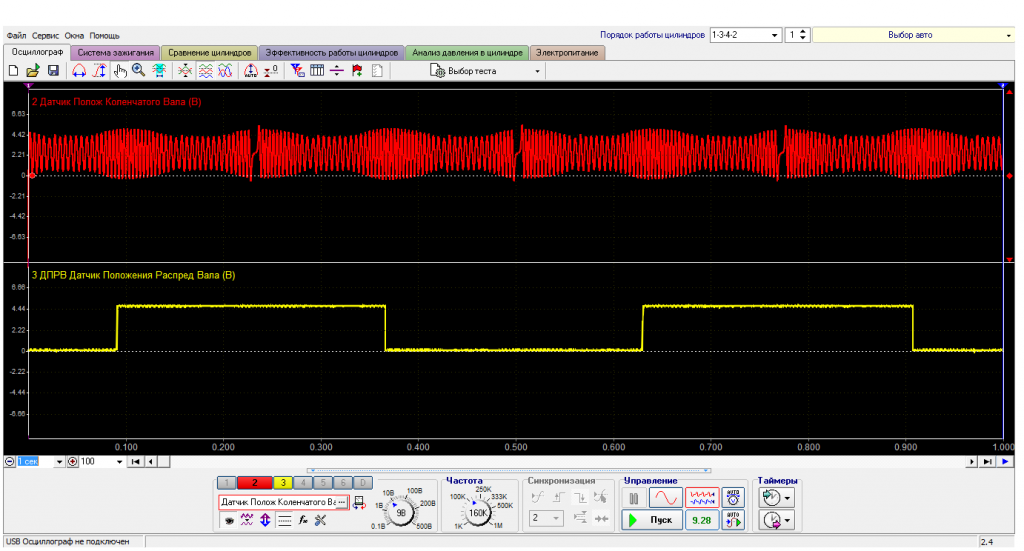Viewport: 1024px width, 551px height.
Task: Toggle channel 5 button
Action: (323, 483)
